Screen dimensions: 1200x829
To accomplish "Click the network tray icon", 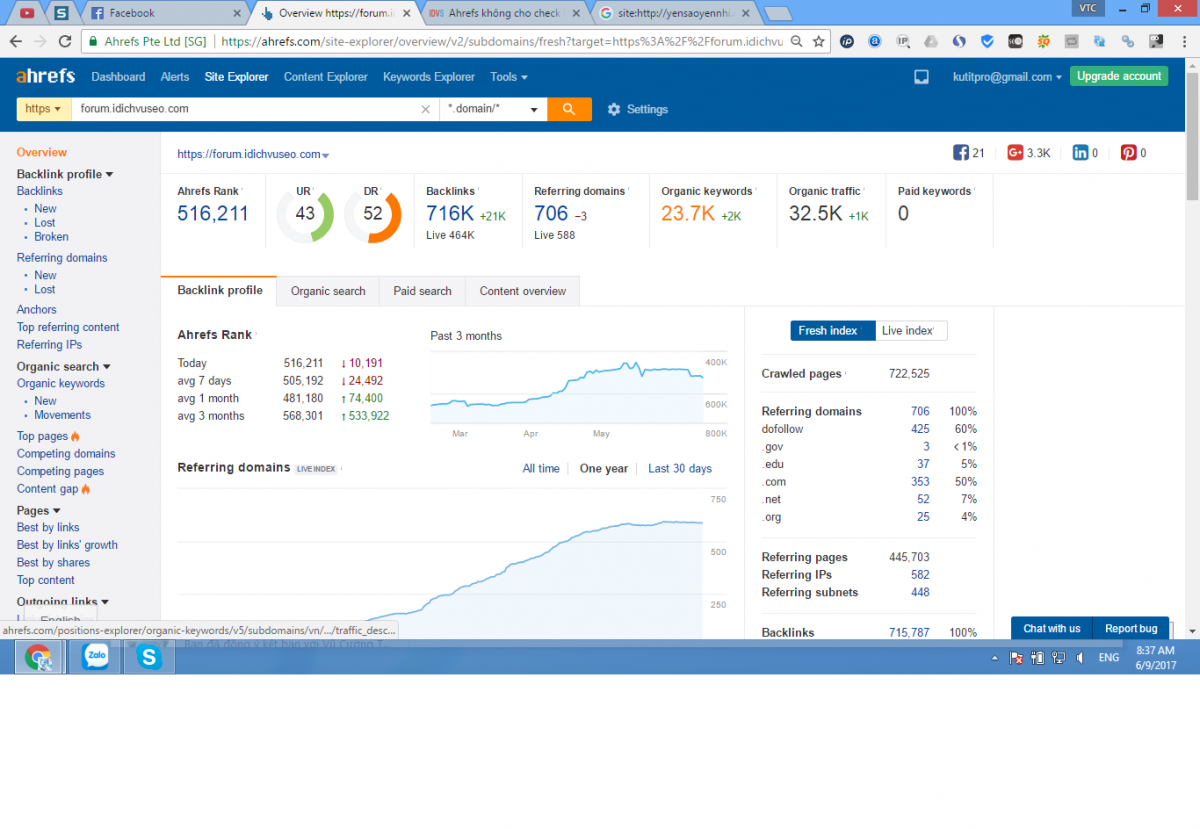I will pyautogui.click(x=1058, y=658).
